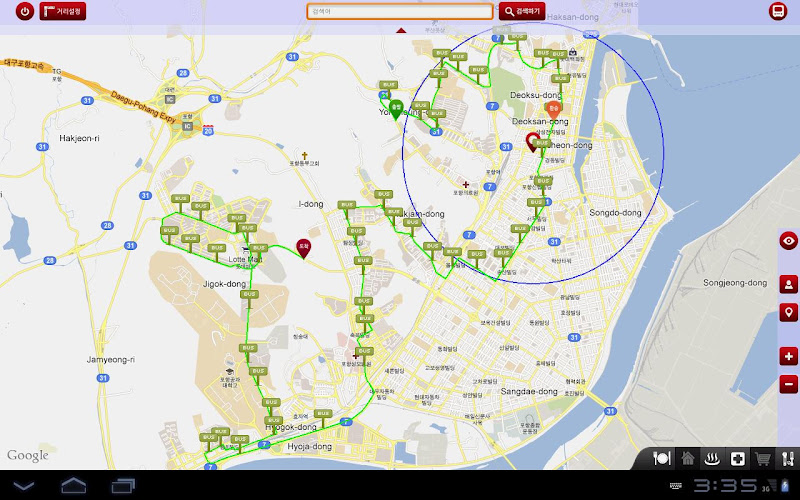This screenshot has height=500, width=800.
Task: Toggle the eye visibility button
Action: tap(789, 240)
